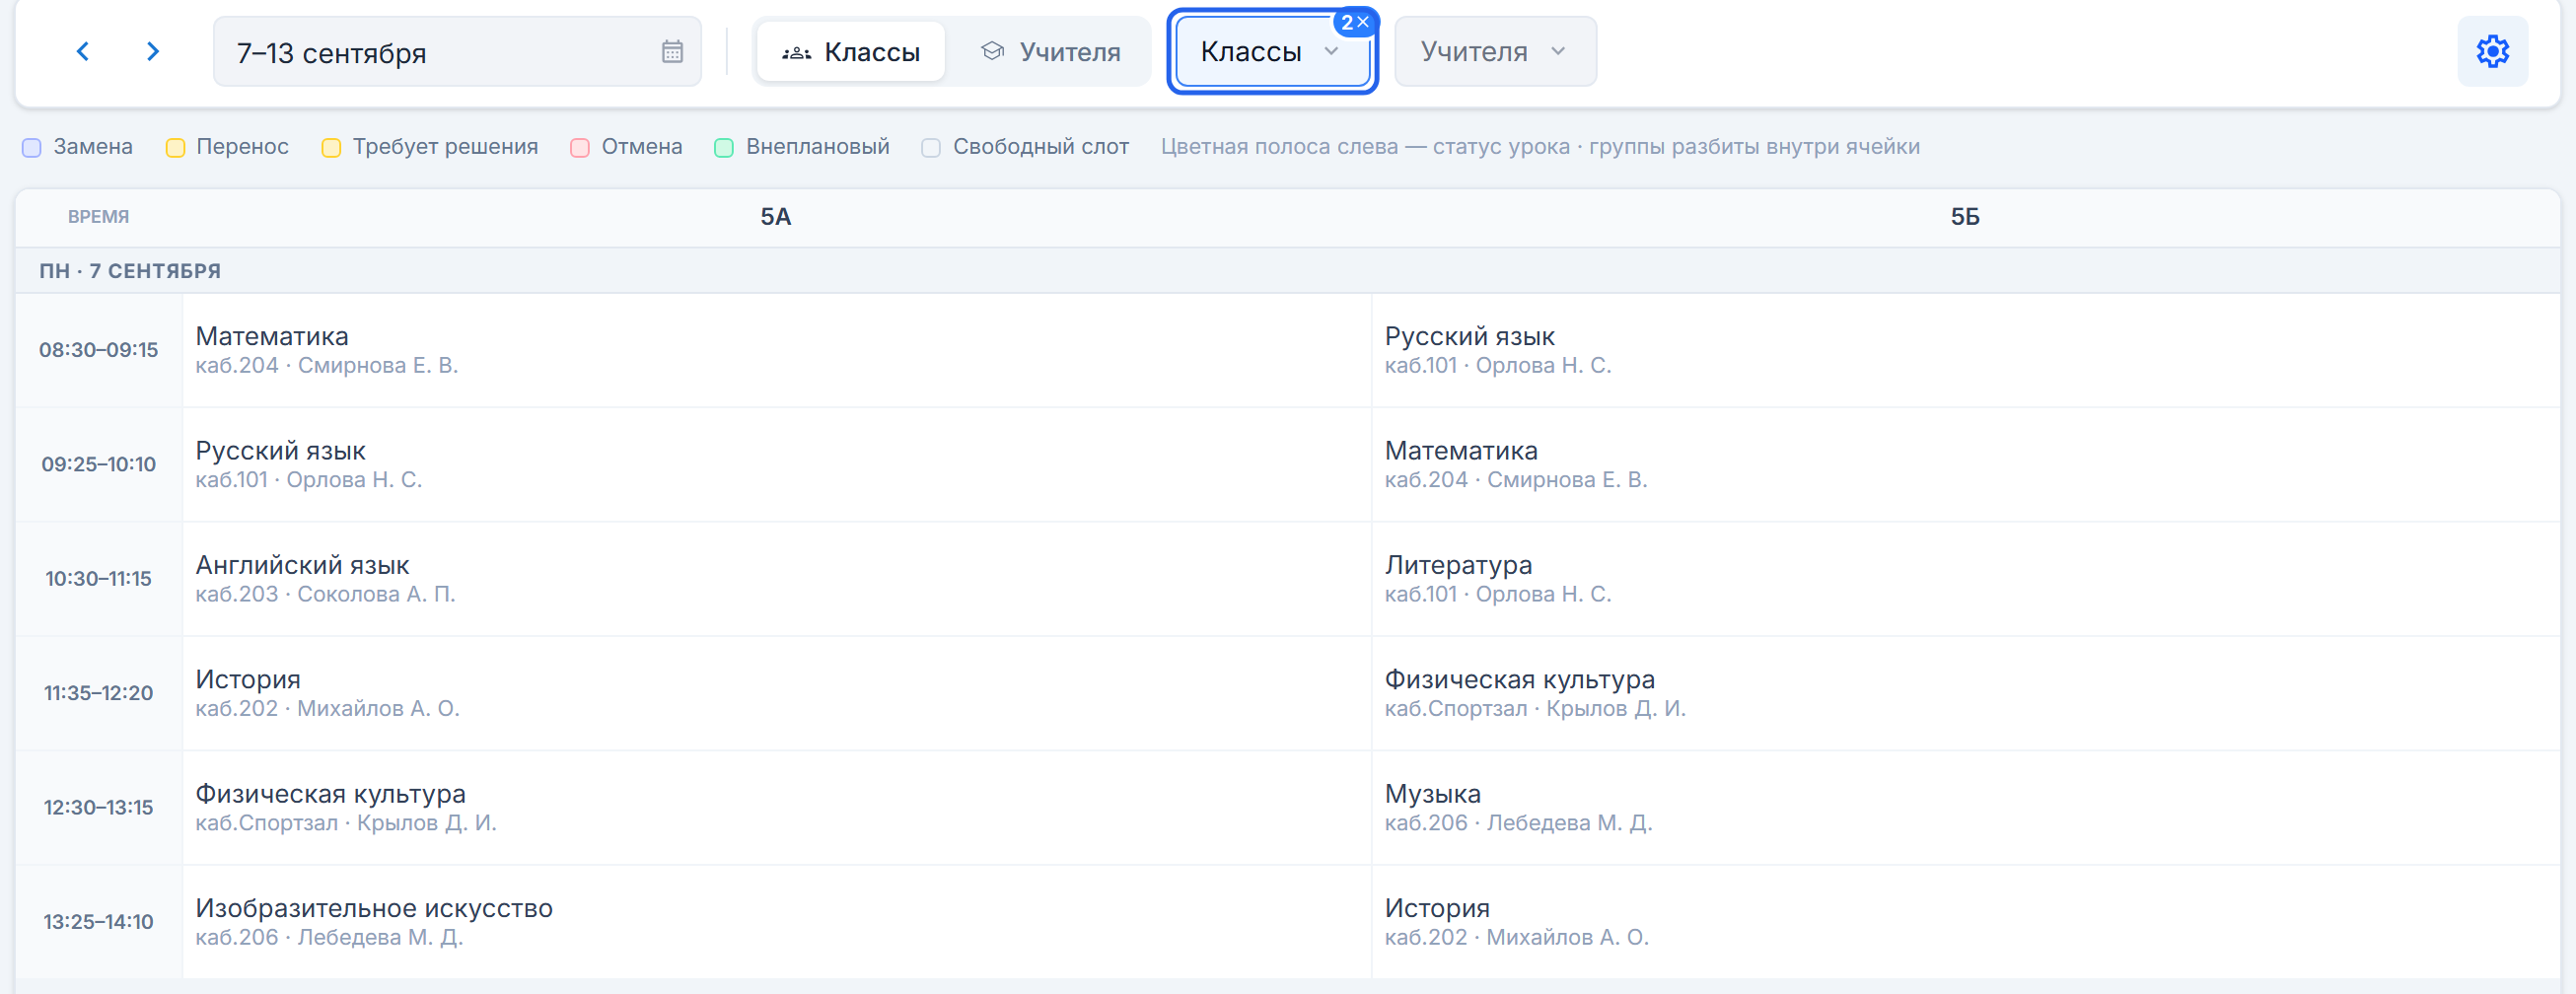Click the Свободный слот legend swatch
Viewport: 2576px width, 994px height.
tap(931, 148)
